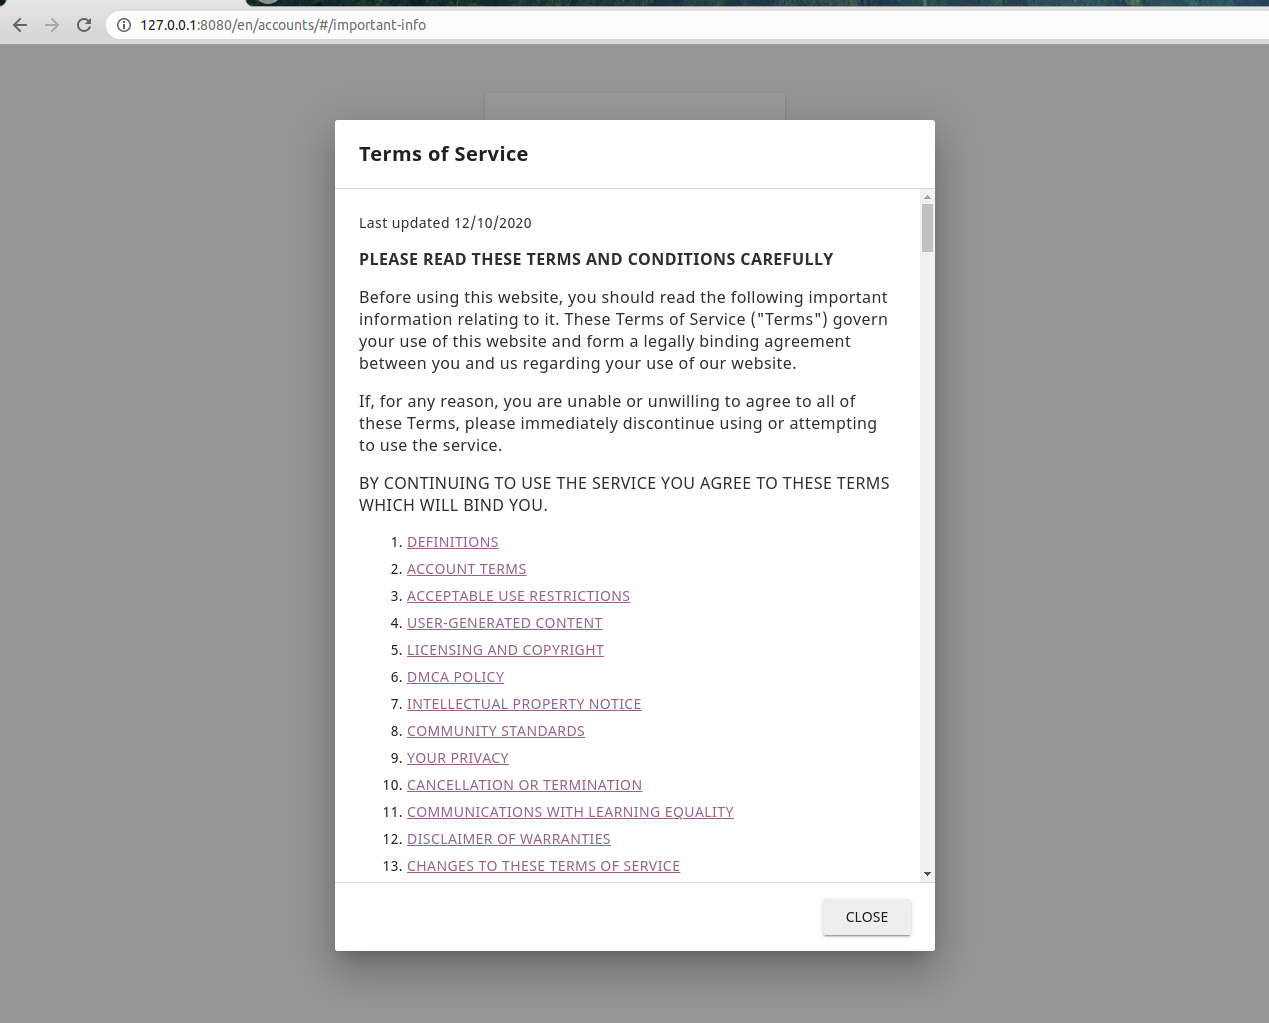Click the scrollbar up arrow in dialog
This screenshot has width=1269, height=1023.
click(x=927, y=197)
